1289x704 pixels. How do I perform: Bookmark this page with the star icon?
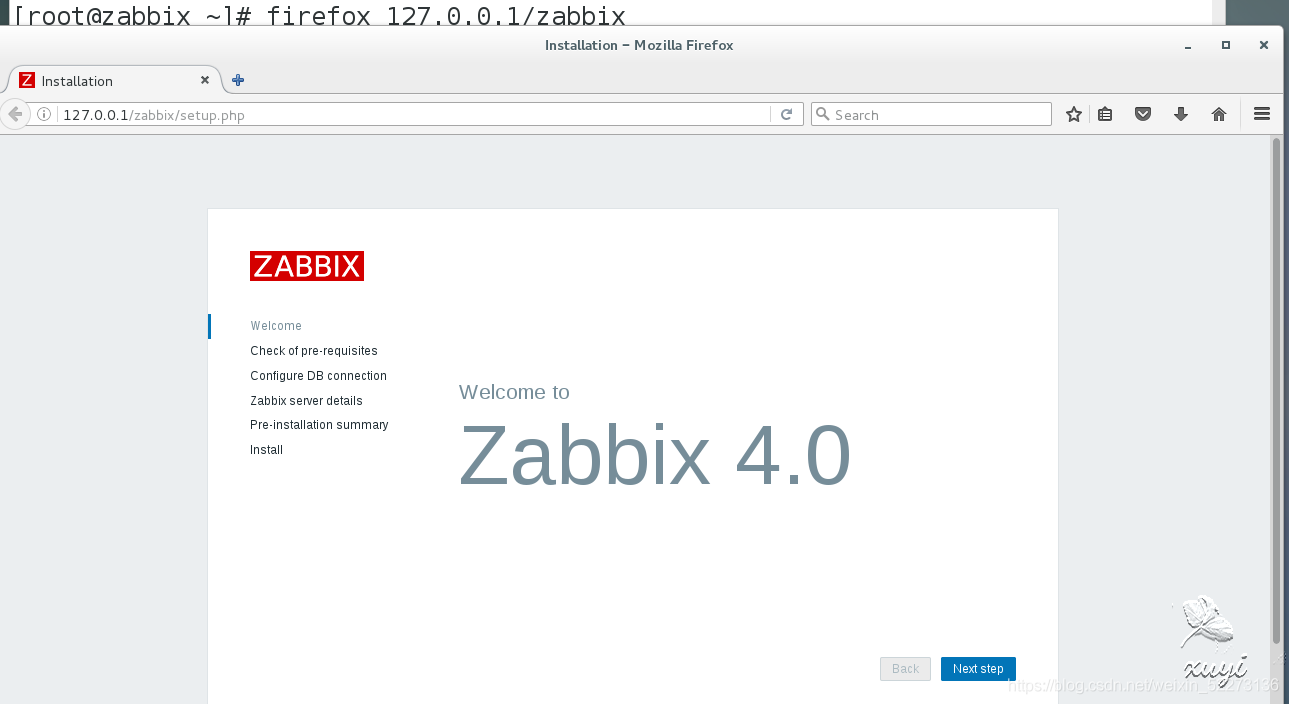1074,115
